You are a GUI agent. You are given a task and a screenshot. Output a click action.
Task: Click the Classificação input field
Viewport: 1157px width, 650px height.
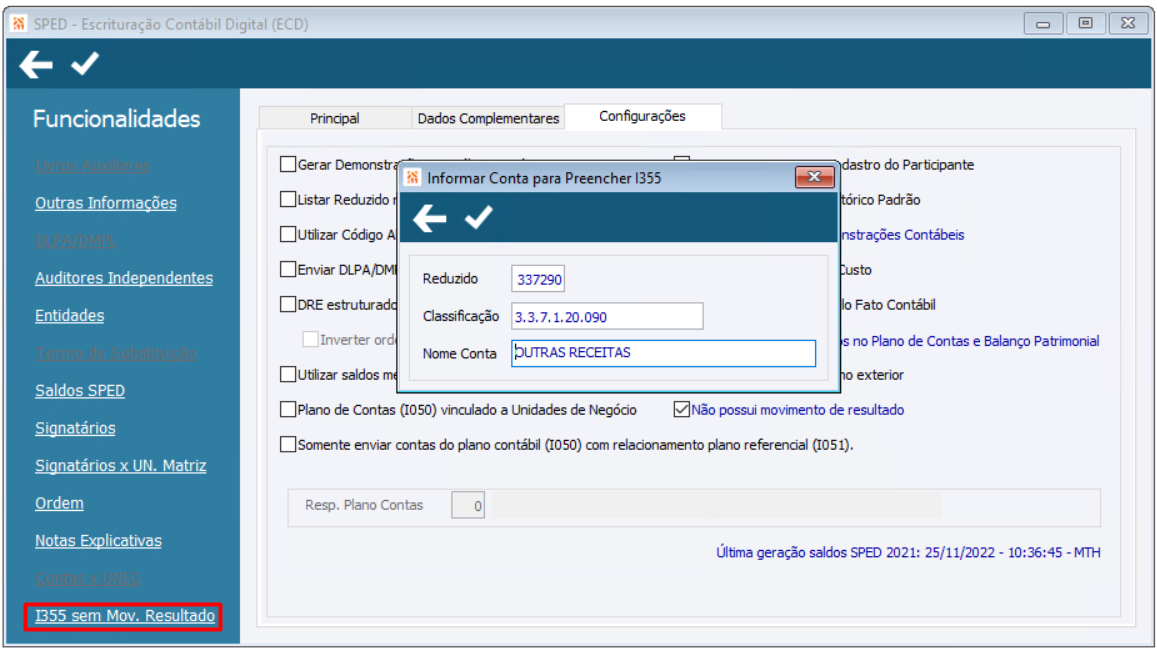(x=607, y=317)
